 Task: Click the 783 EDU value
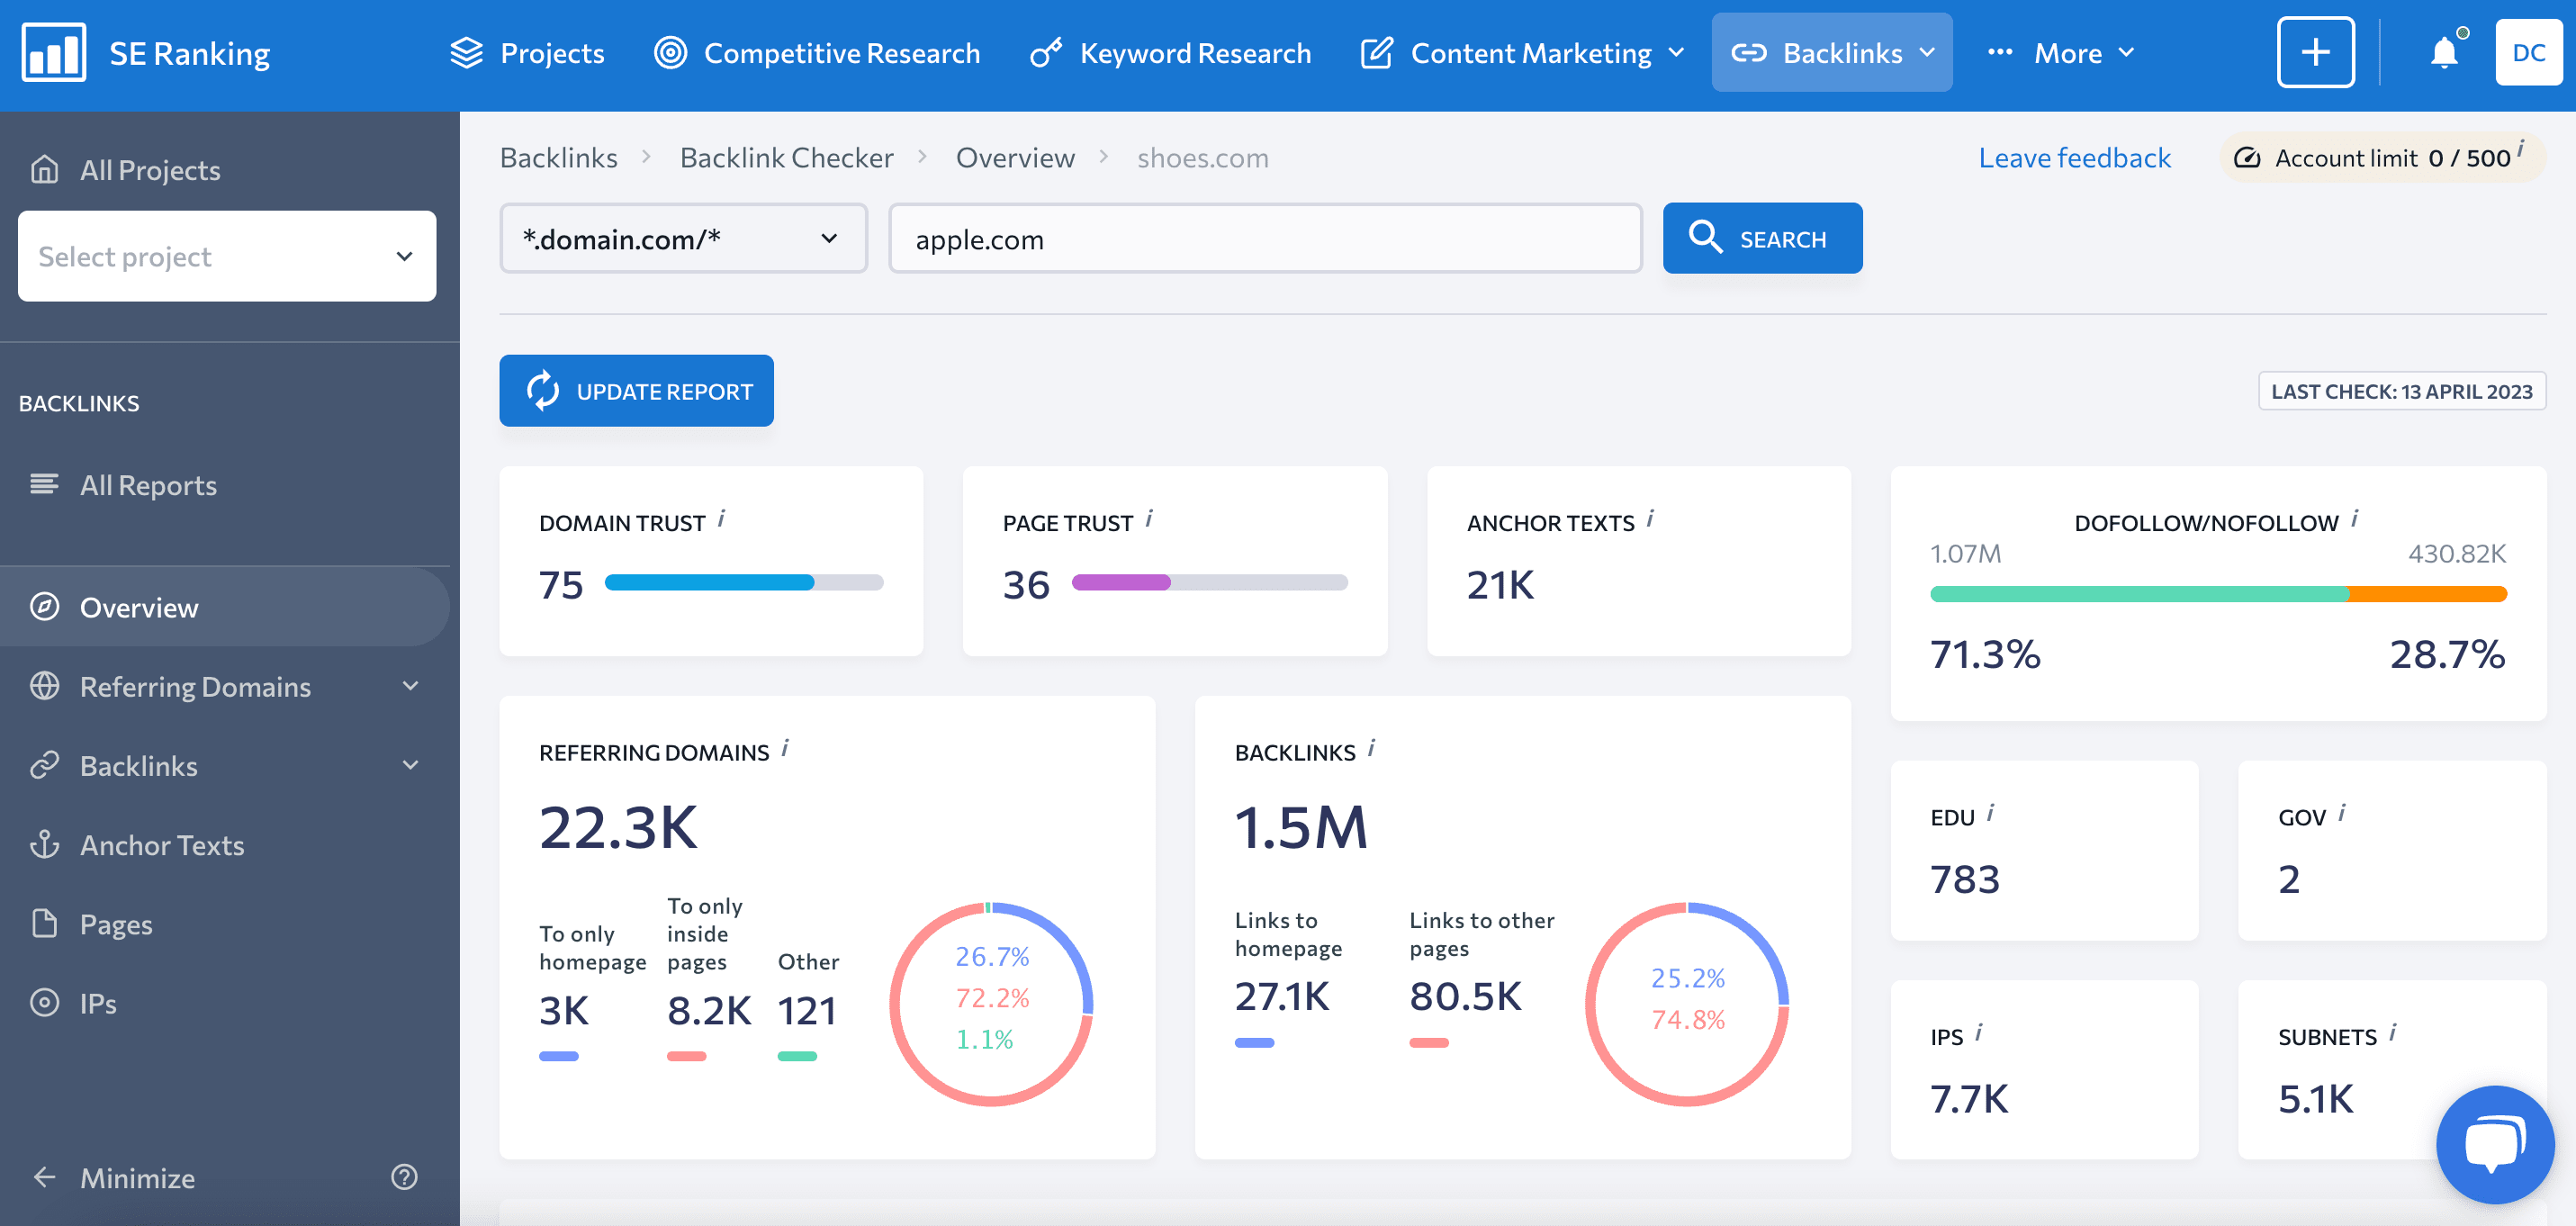point(1964,879)
